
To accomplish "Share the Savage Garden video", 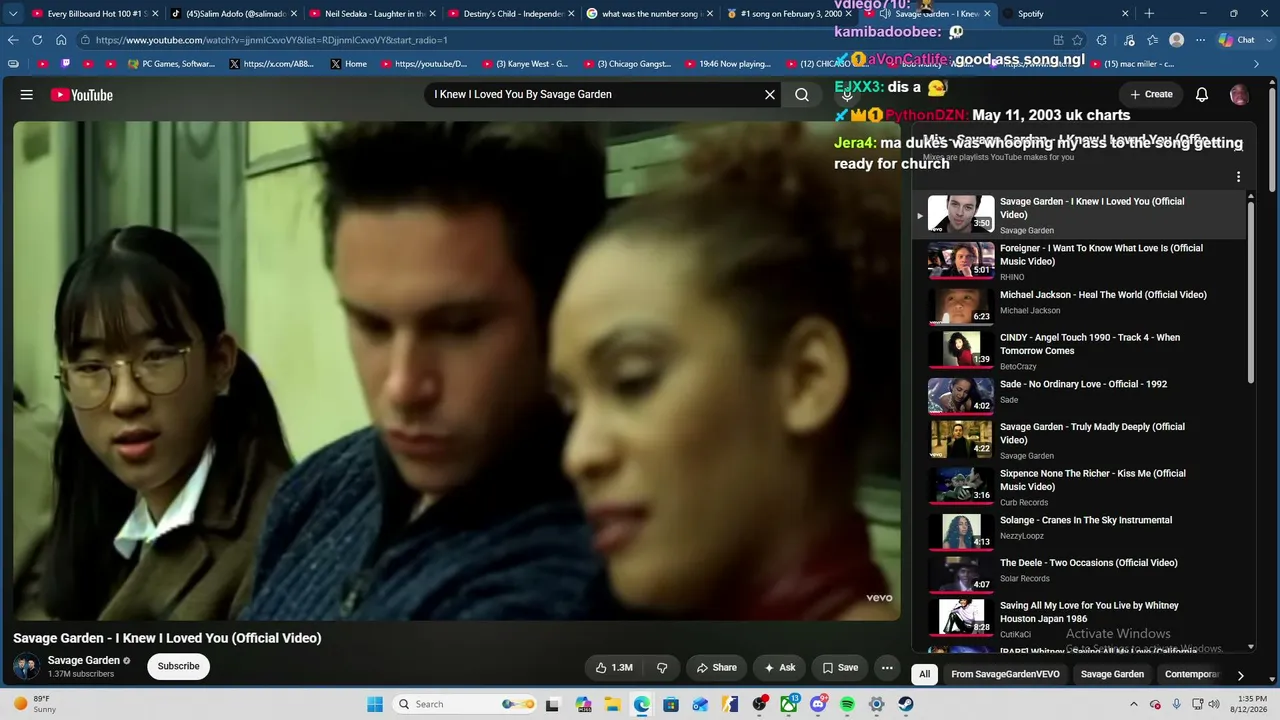I will click(x=717, y=667).
